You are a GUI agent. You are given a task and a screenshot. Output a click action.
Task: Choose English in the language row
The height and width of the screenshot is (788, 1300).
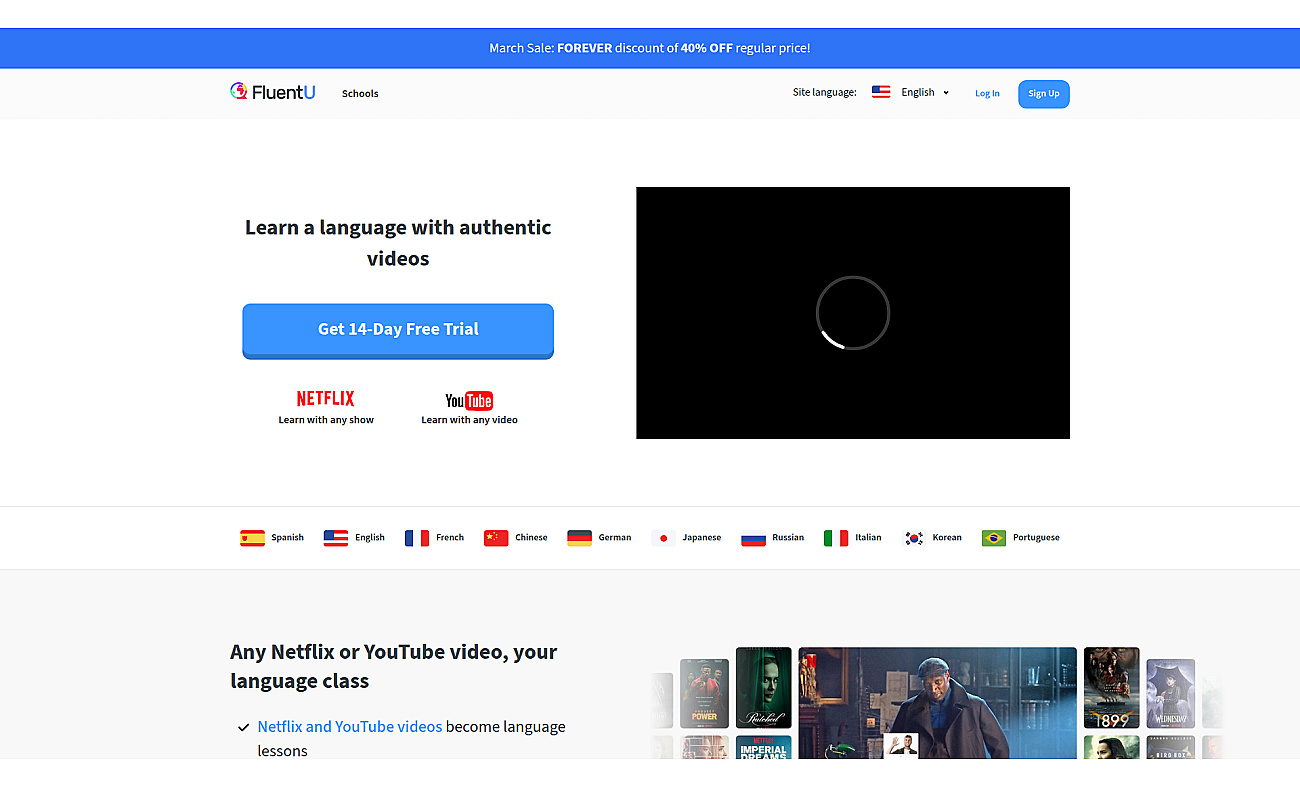point(370,538)
